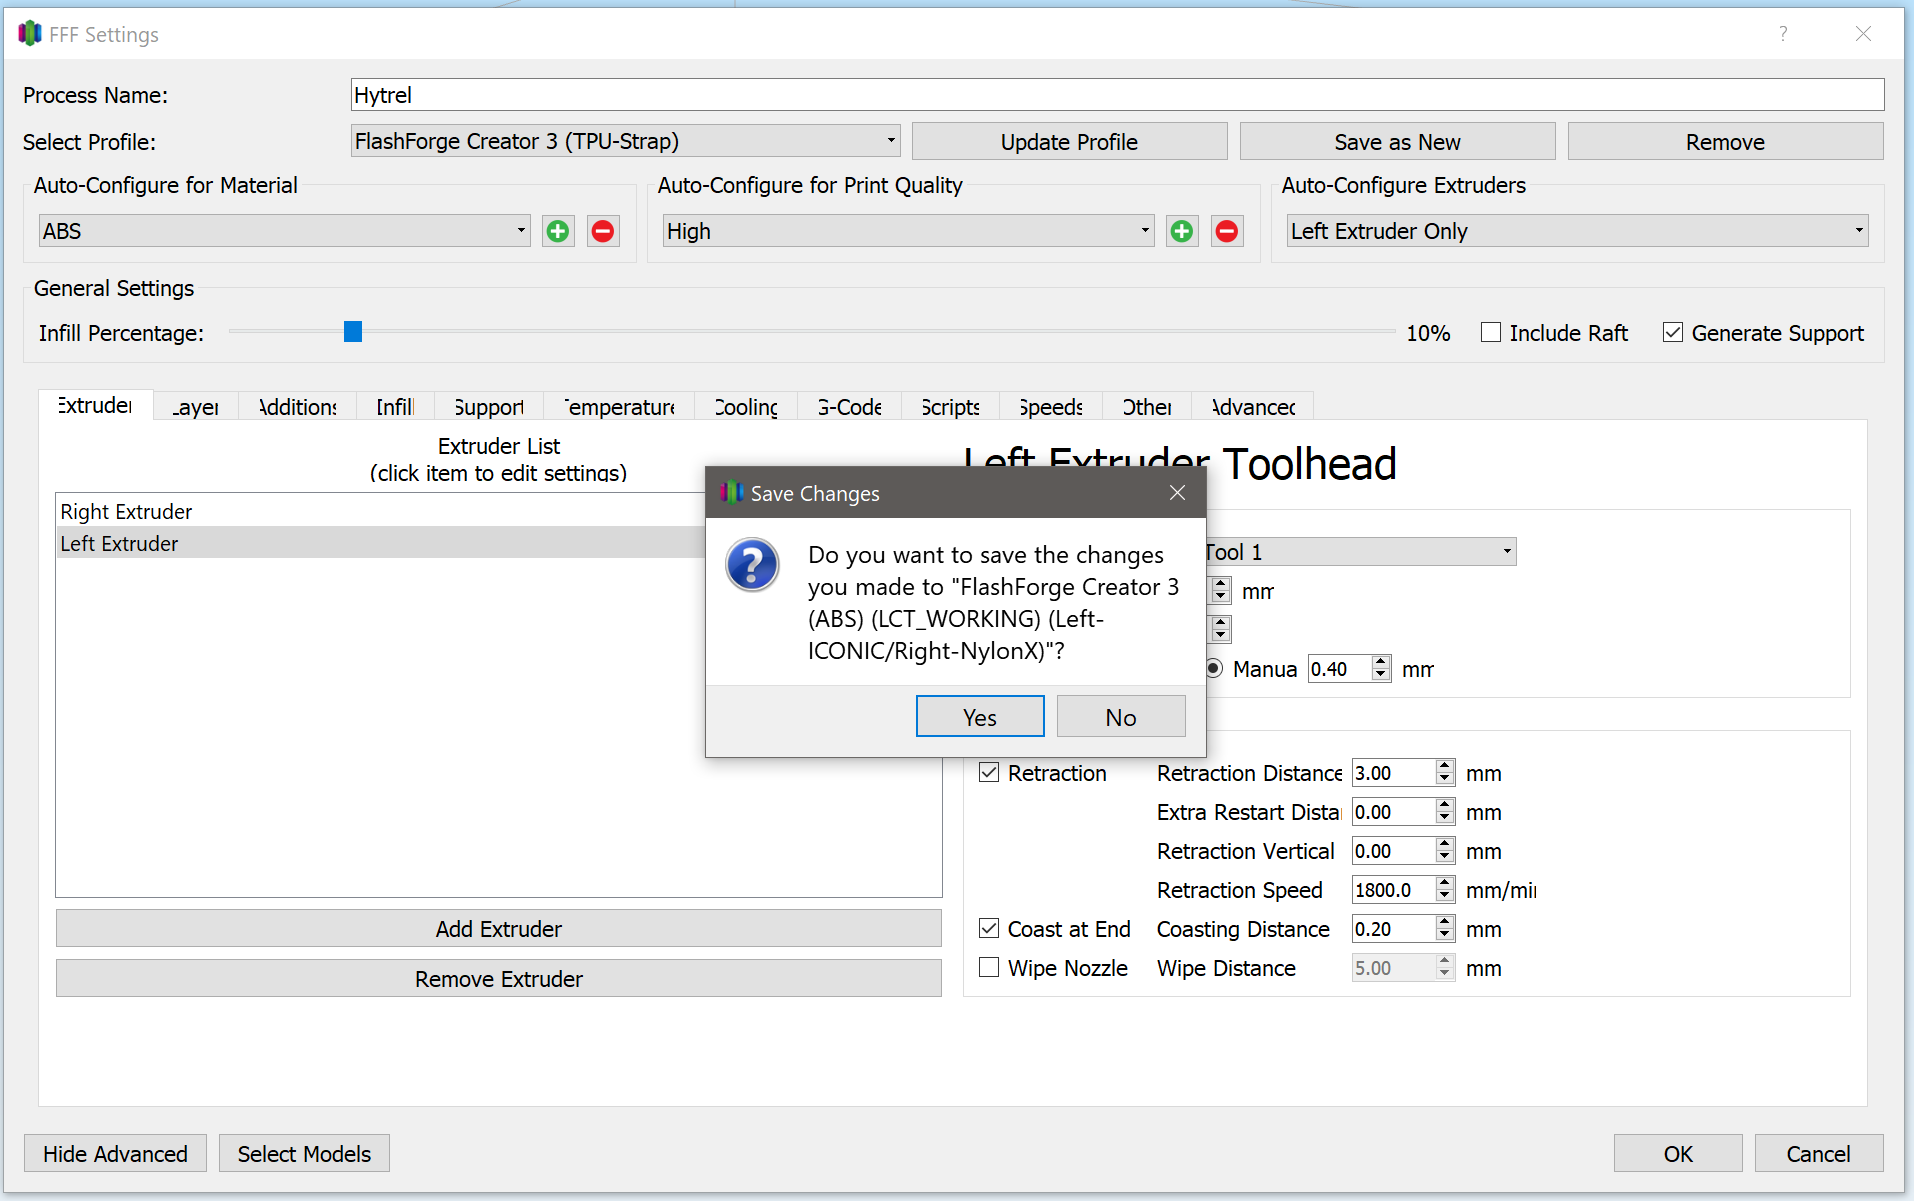Switch to the Other tab
This screenshot has width=1914, height=1201.
pyautogui.click(x=1147, y=407)
